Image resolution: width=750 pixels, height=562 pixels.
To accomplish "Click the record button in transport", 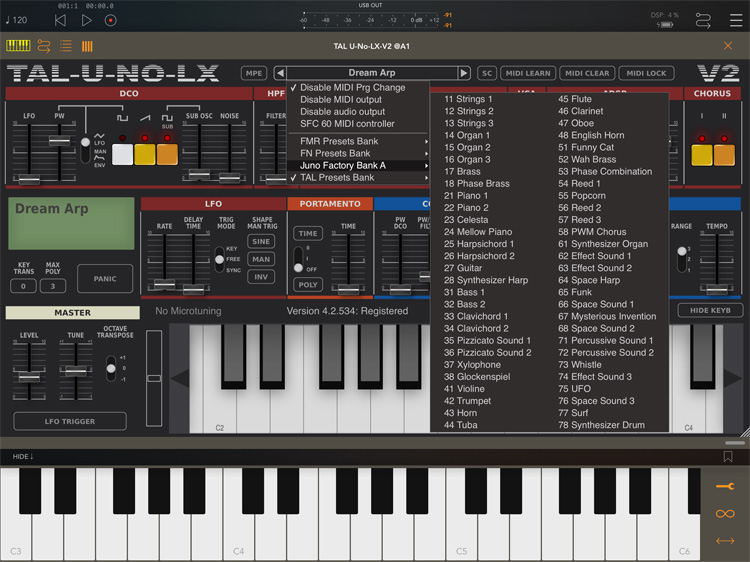I will tap(110, 21).
